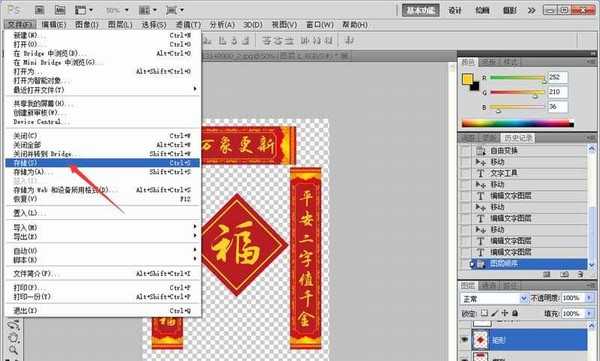Hide the selected layer via eye icon
The image size is (600, 361).
[465, 340]
